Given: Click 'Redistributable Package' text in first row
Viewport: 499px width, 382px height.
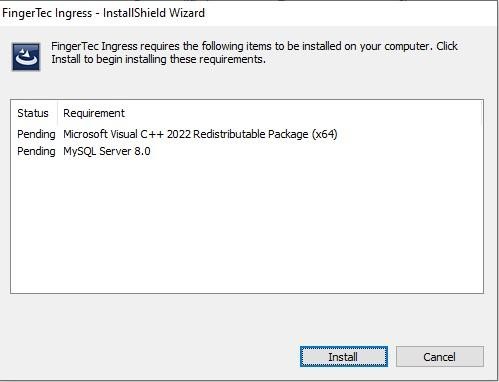Looking at the screenshot, I should pyautogui.click(x=251, y=134).
